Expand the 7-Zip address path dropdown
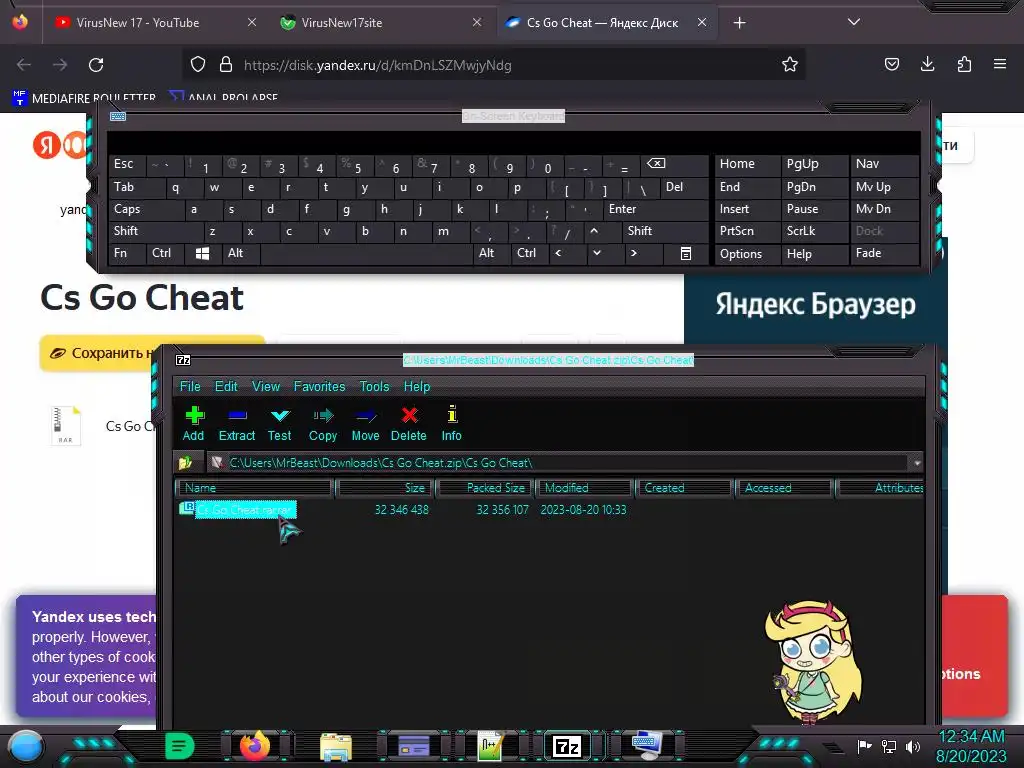Viewport: 1024px width, 768px height. click(917, 462)
